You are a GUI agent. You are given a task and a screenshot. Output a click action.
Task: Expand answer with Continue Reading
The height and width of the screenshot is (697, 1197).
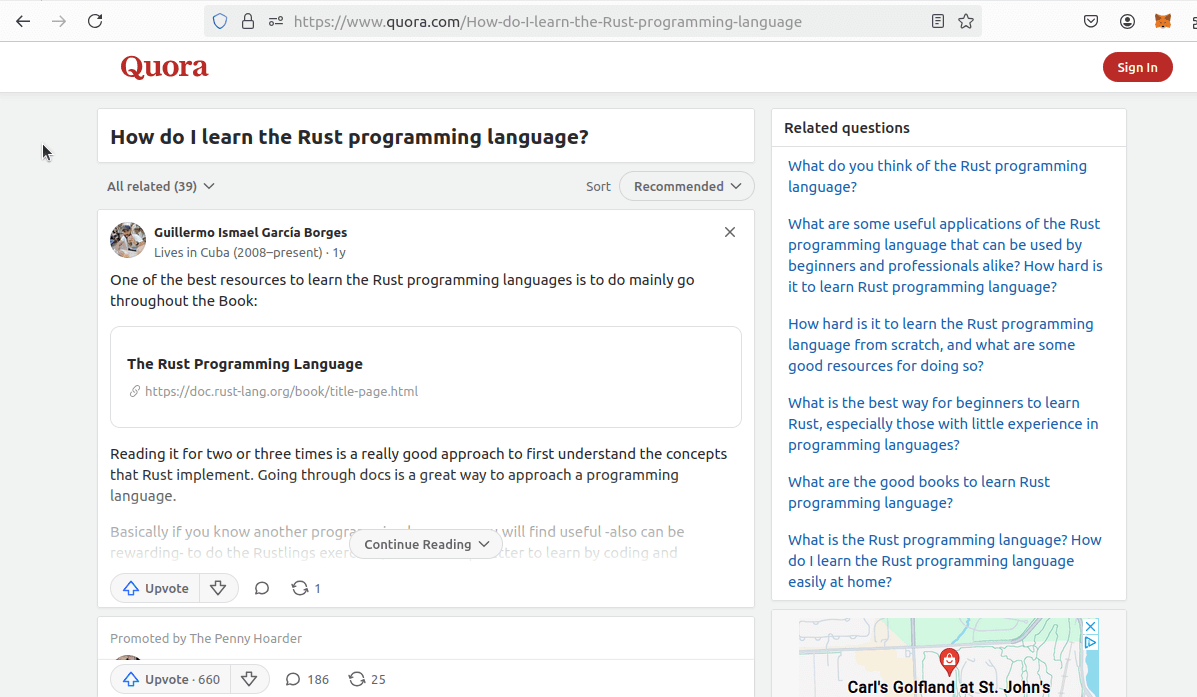click(x=426, y=544)
